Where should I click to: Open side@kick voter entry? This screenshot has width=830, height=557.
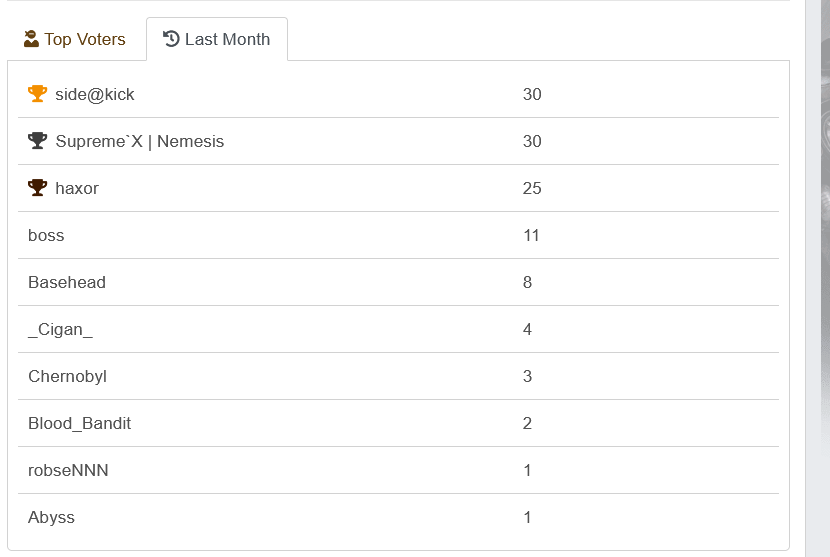point(94,95)
